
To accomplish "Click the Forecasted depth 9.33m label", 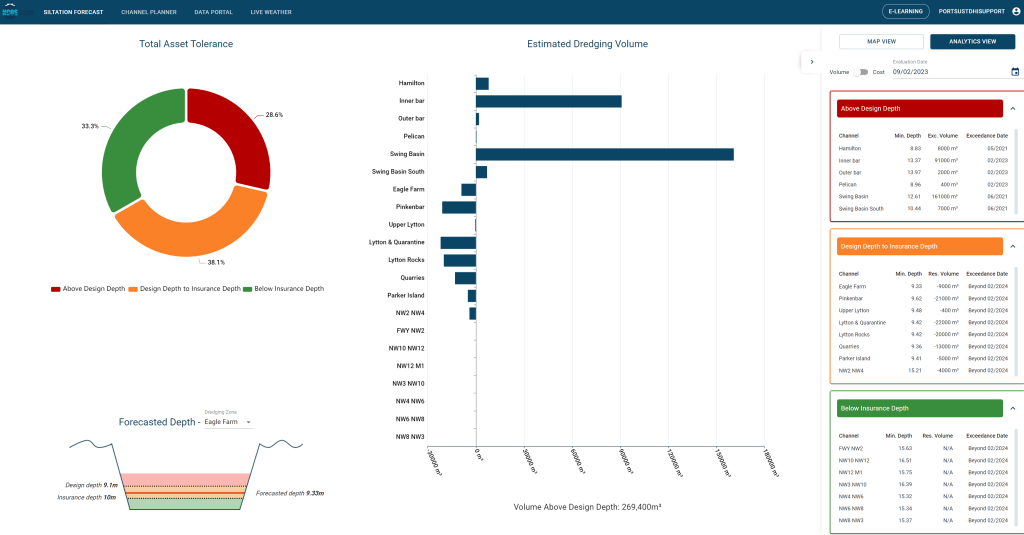I will pyautogui.click(x=290, y=493).
